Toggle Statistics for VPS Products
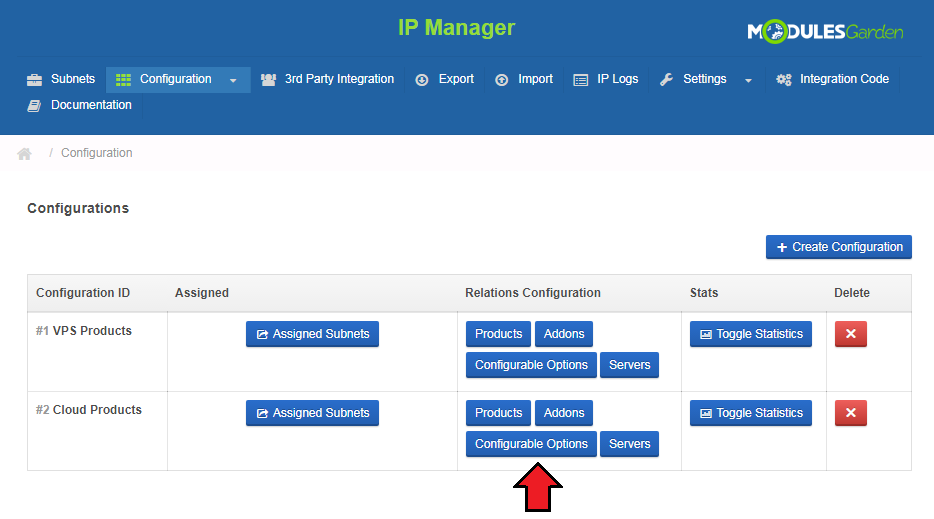This screenshot has width=934, height=519. (x=751, y=334)
